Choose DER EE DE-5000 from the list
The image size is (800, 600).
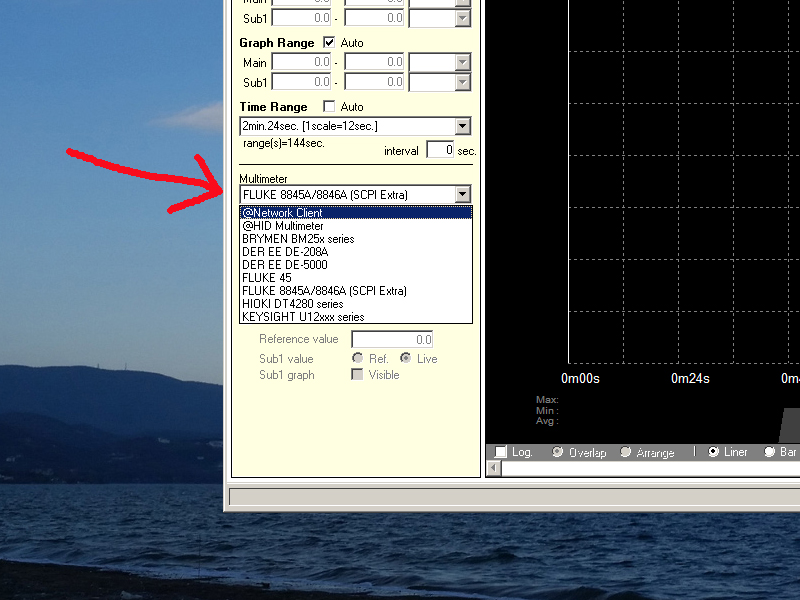point(356,265)
